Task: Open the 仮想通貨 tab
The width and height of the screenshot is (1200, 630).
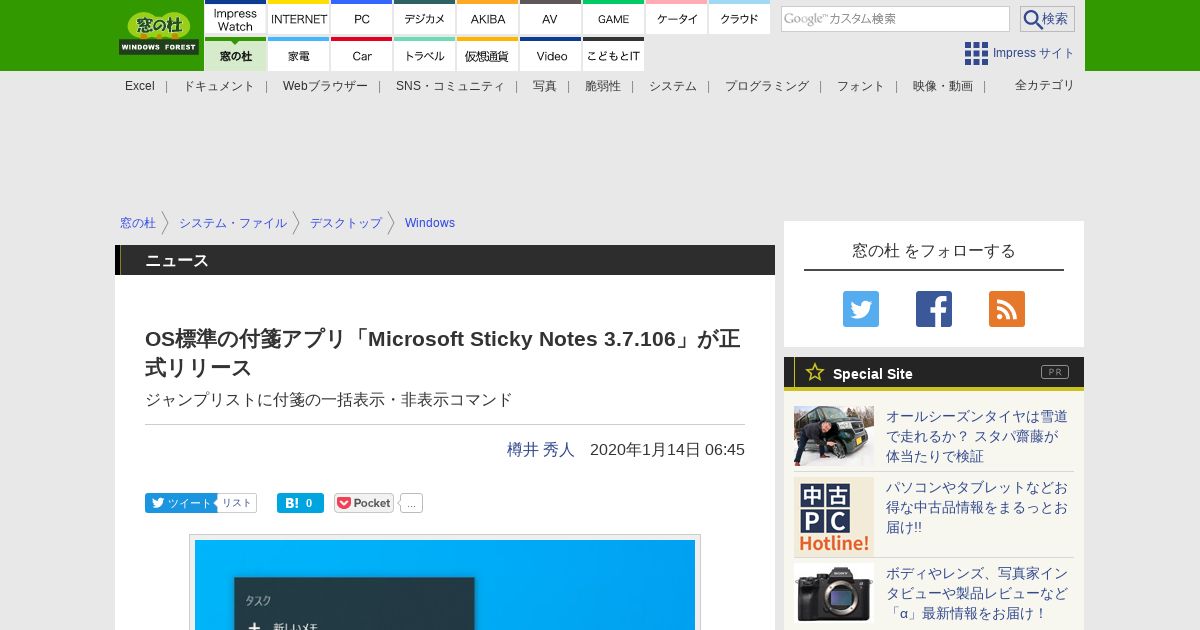Action: click(x=488, y=55)
